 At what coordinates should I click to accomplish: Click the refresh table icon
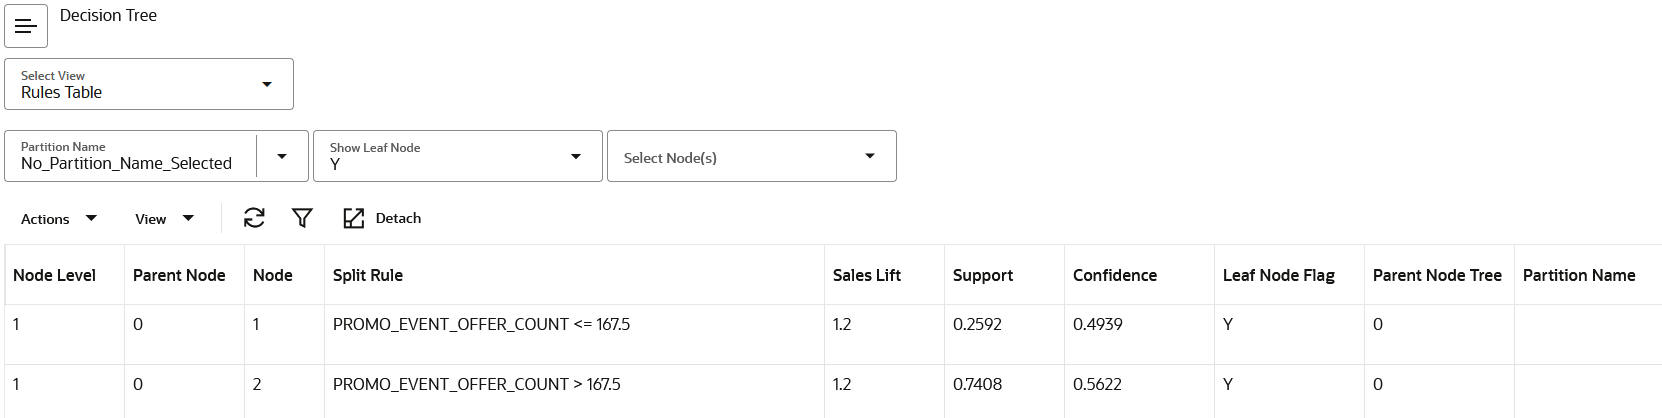click(254, 218)
